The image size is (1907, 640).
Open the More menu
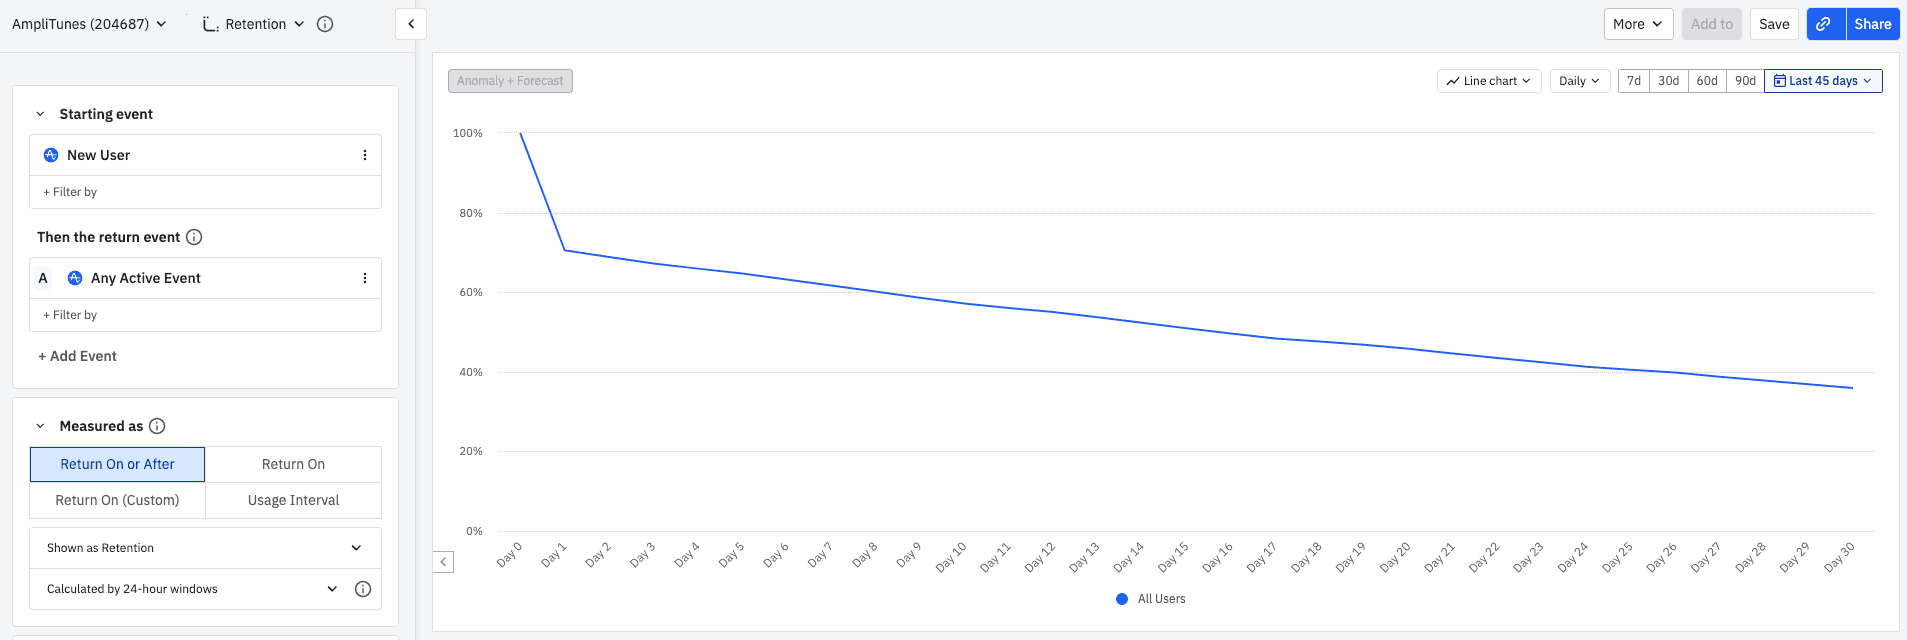coord(1637,24)
